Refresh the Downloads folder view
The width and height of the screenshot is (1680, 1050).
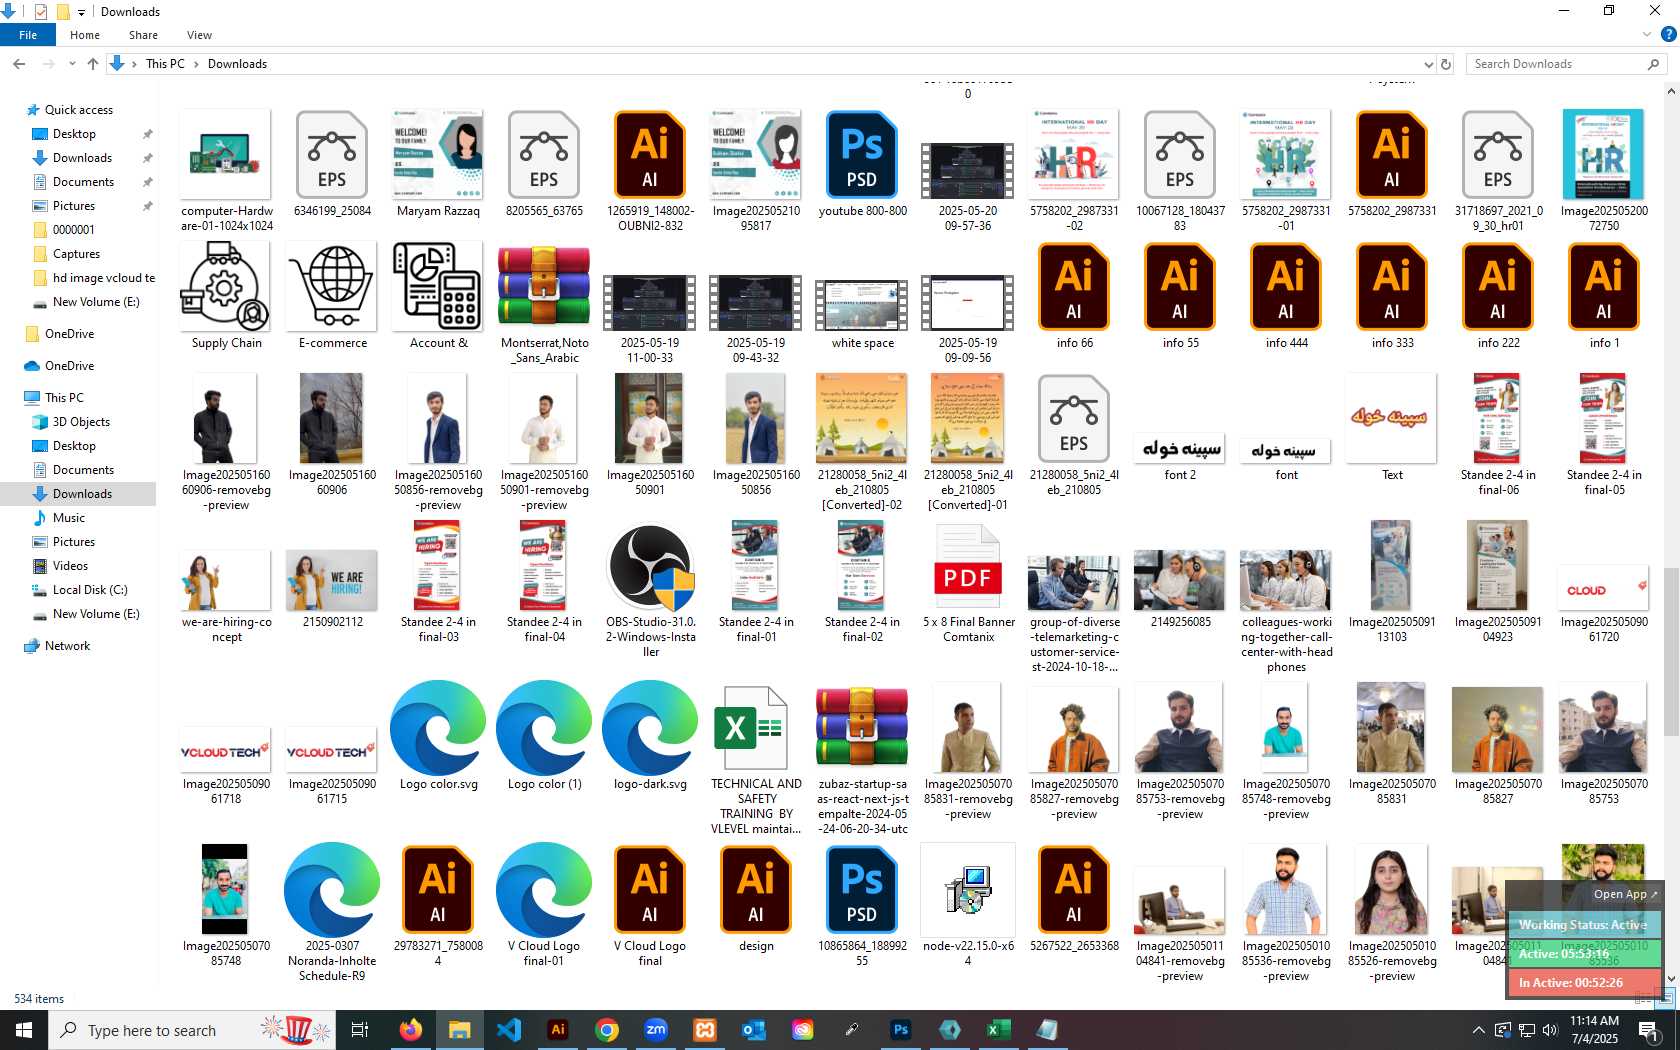pyautogui.click(x=1446, y=64)
